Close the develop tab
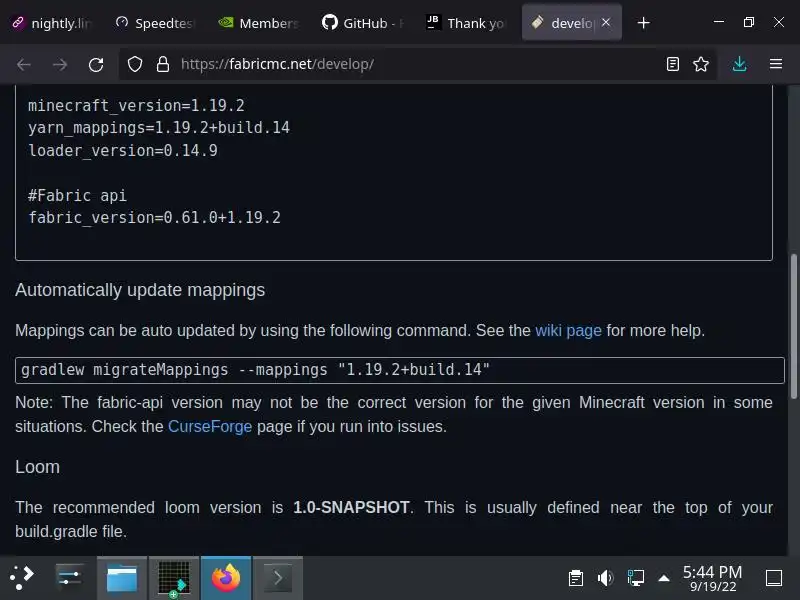 coord(606,22)
